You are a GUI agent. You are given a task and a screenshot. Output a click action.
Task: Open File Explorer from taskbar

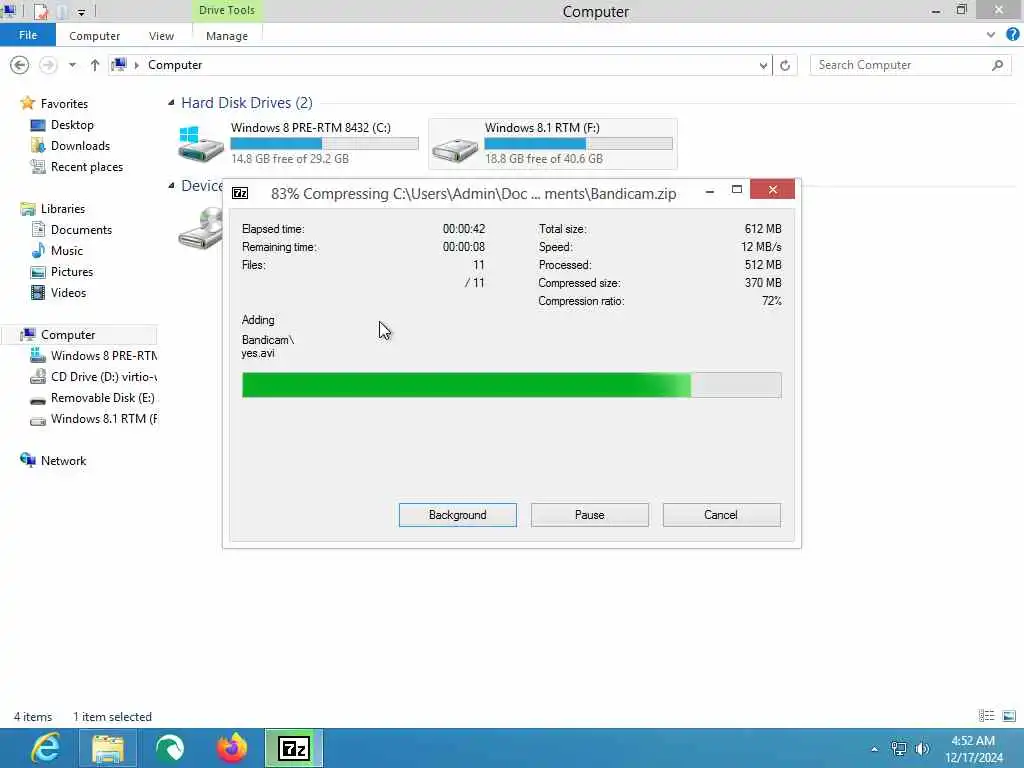[108, 748]
